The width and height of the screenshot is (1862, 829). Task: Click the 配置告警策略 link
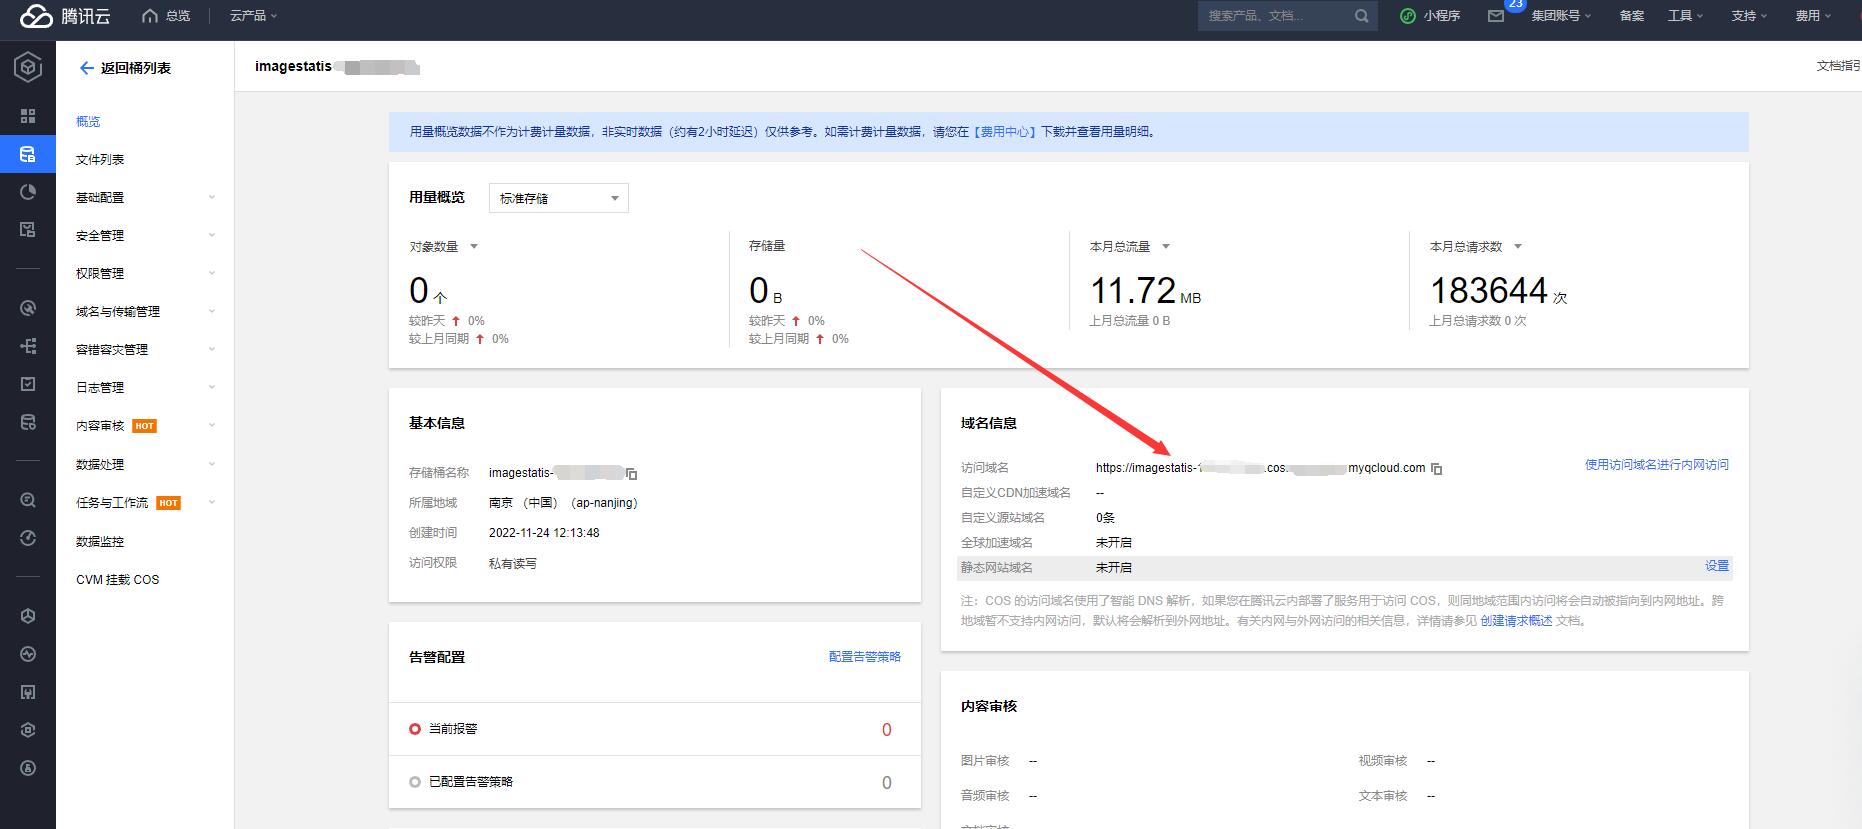[x=865, y=657]
